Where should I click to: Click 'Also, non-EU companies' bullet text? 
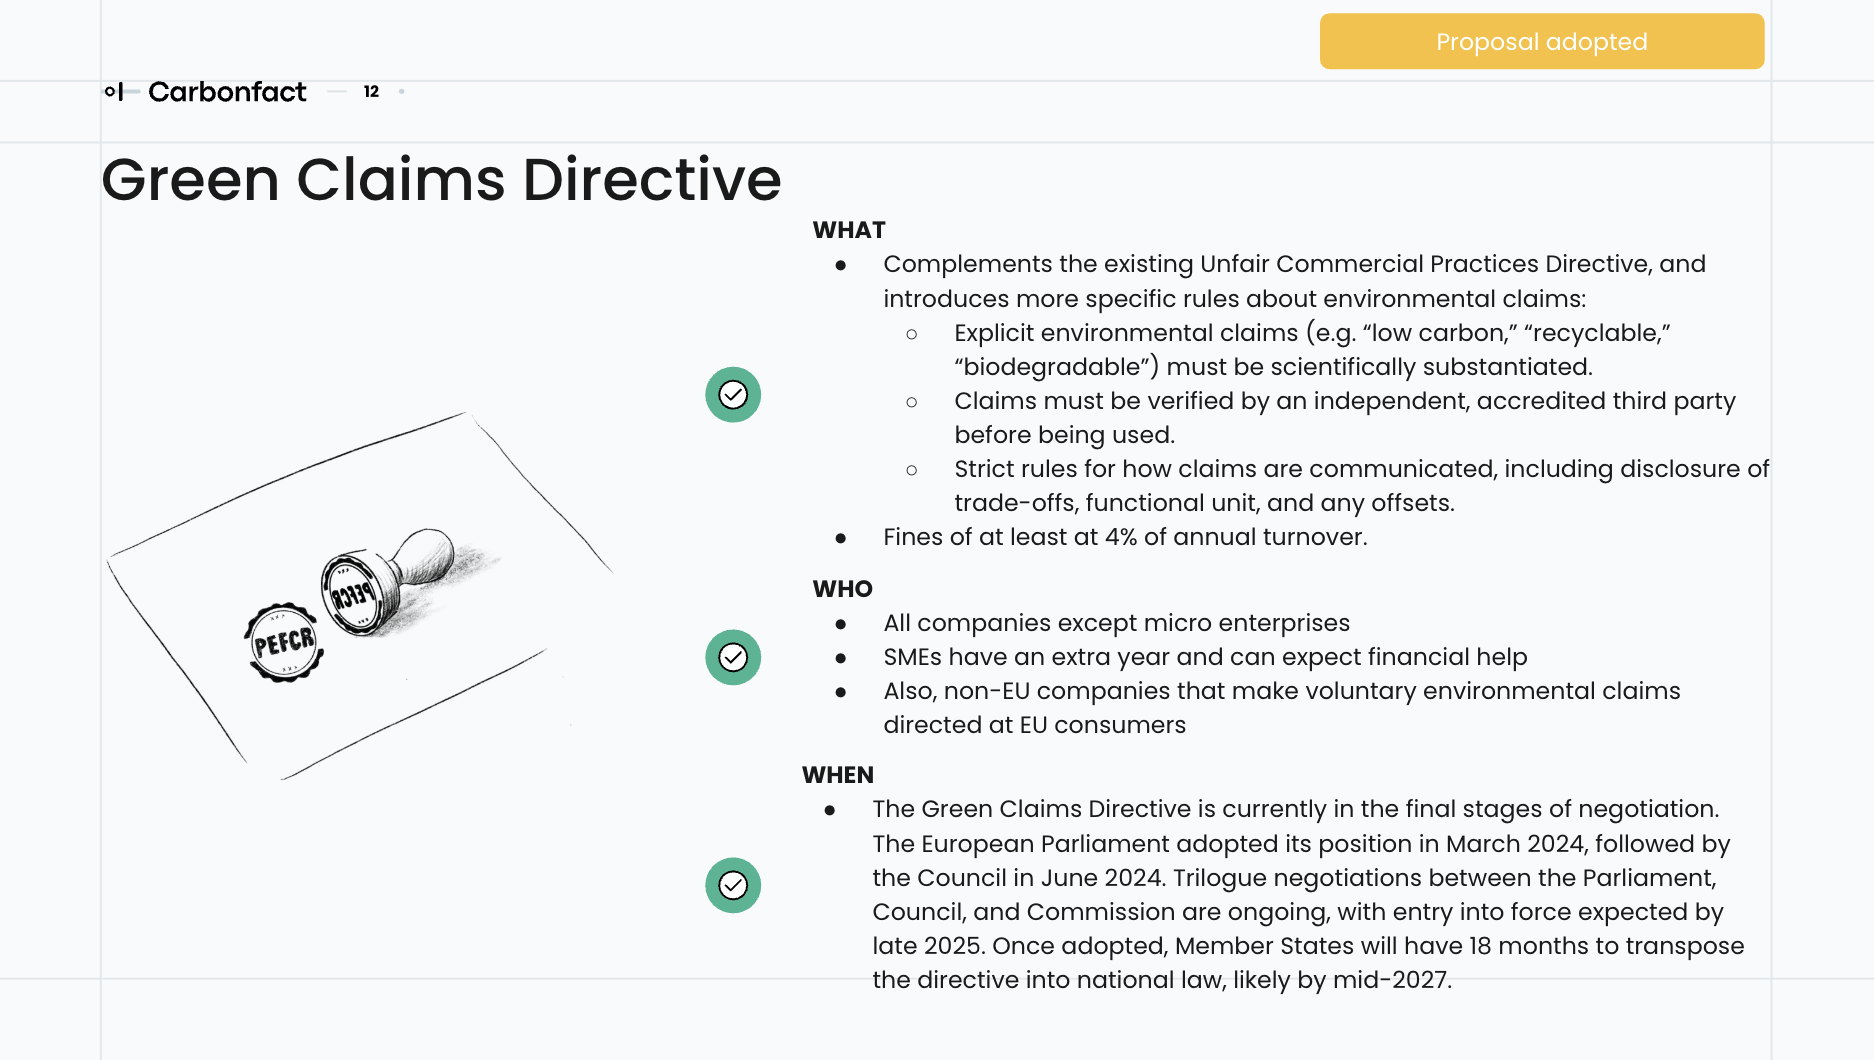(1282, 708)
